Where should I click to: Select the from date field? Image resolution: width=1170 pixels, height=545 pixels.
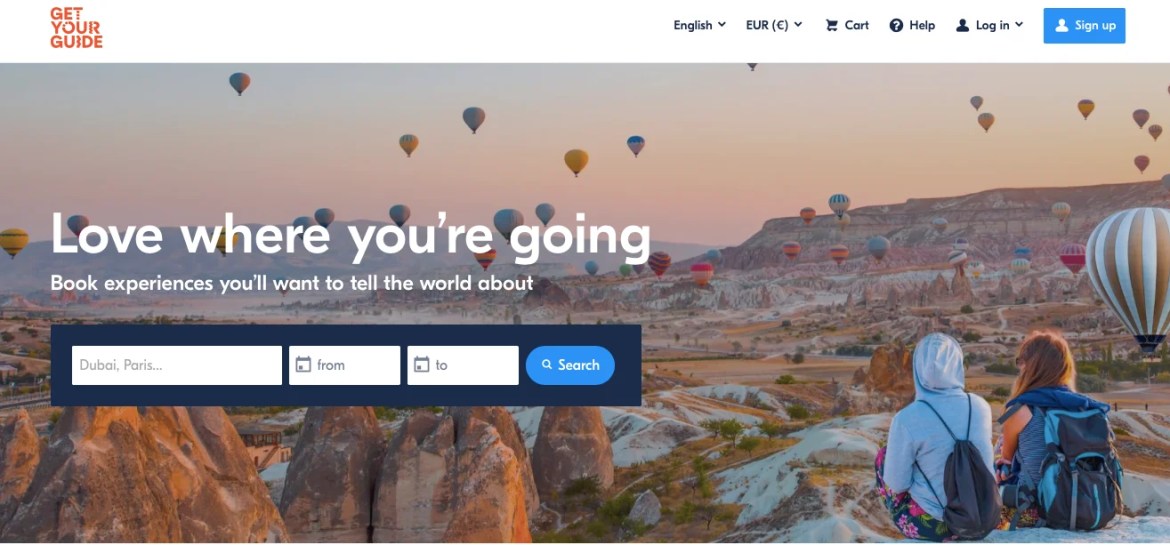click(345, 365)
